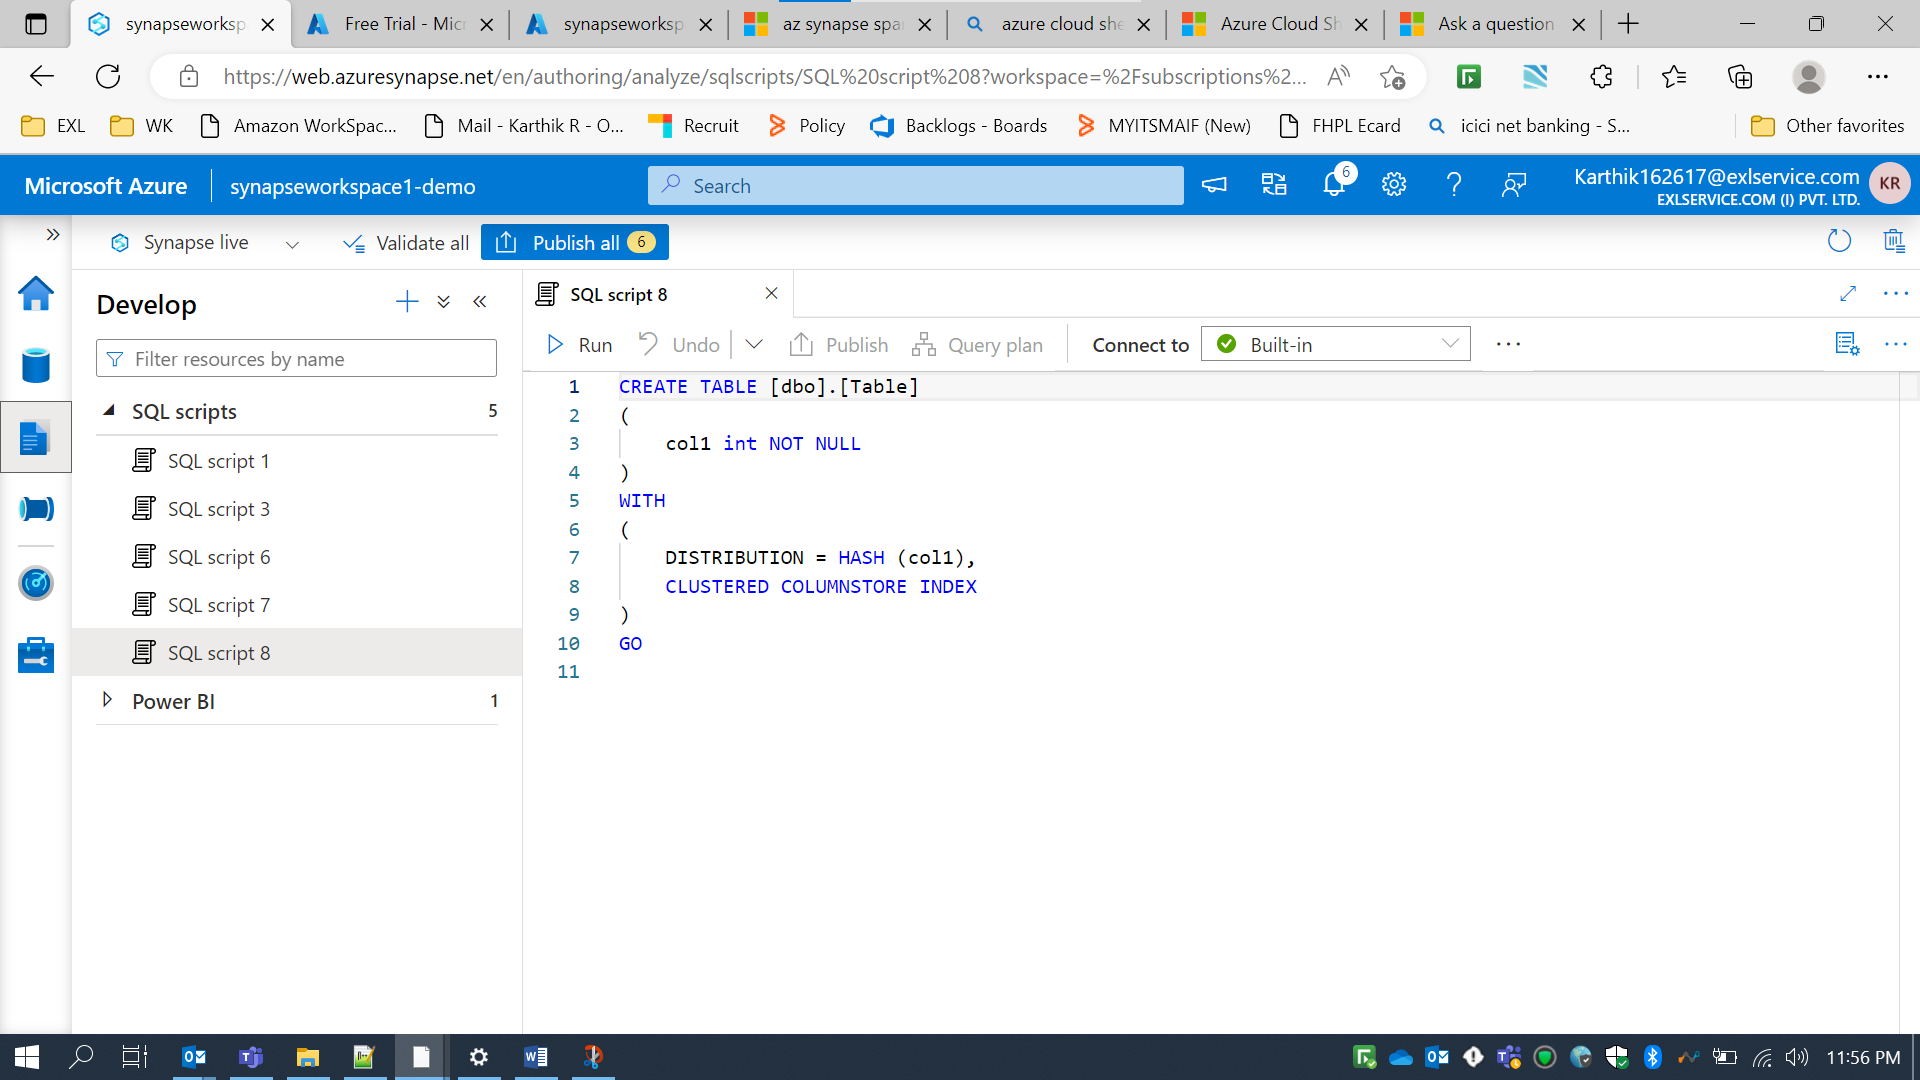Image resolution: width=1920 pixels, height=1080 pixels.
Task: Go to the Home hub icon
Action: 36,293
